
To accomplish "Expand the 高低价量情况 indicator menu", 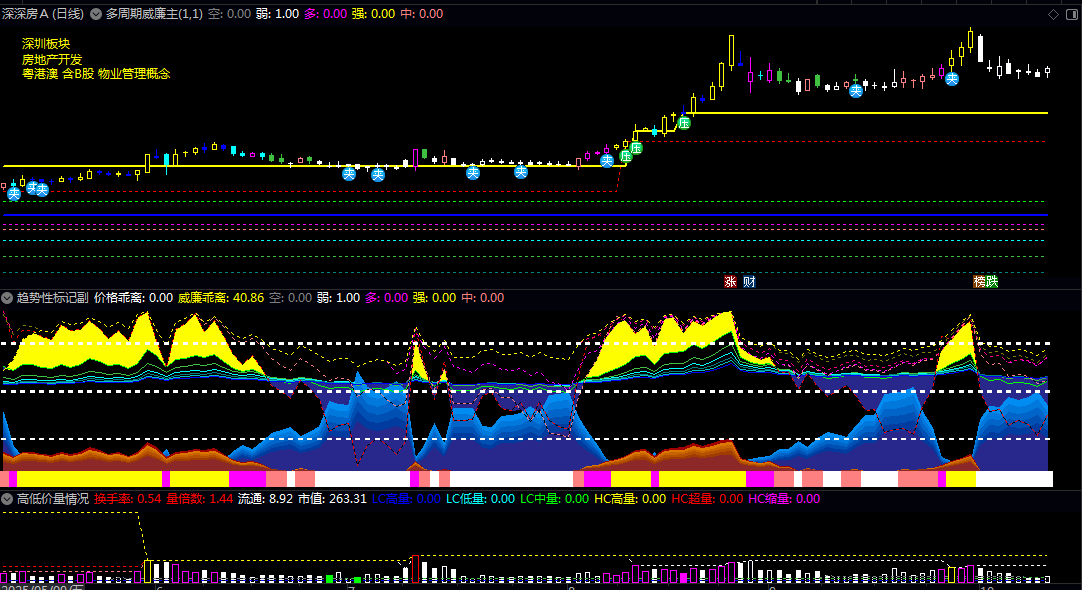I will 7,499.
